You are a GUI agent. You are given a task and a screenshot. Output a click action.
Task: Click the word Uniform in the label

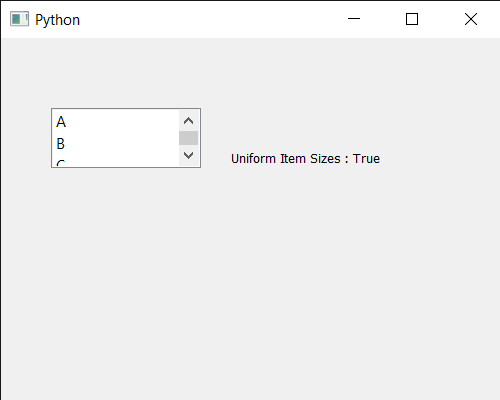(x=253, y=159)
